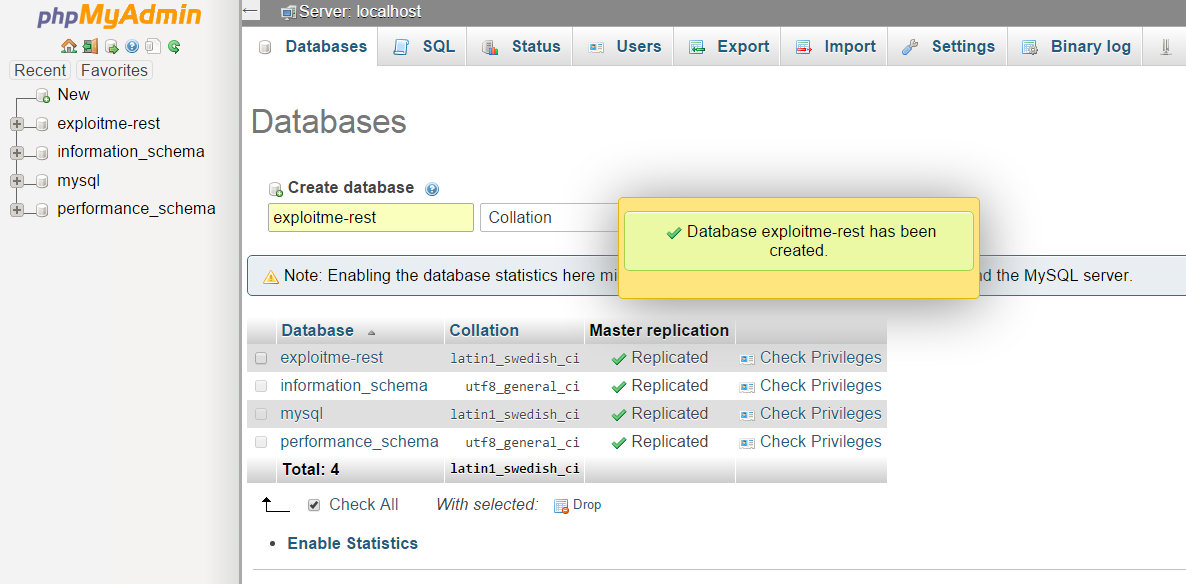Viewport: 1186px width, 584px height.
Task: Click the Drop icon for selected databases
Action: tap(560, 505)
